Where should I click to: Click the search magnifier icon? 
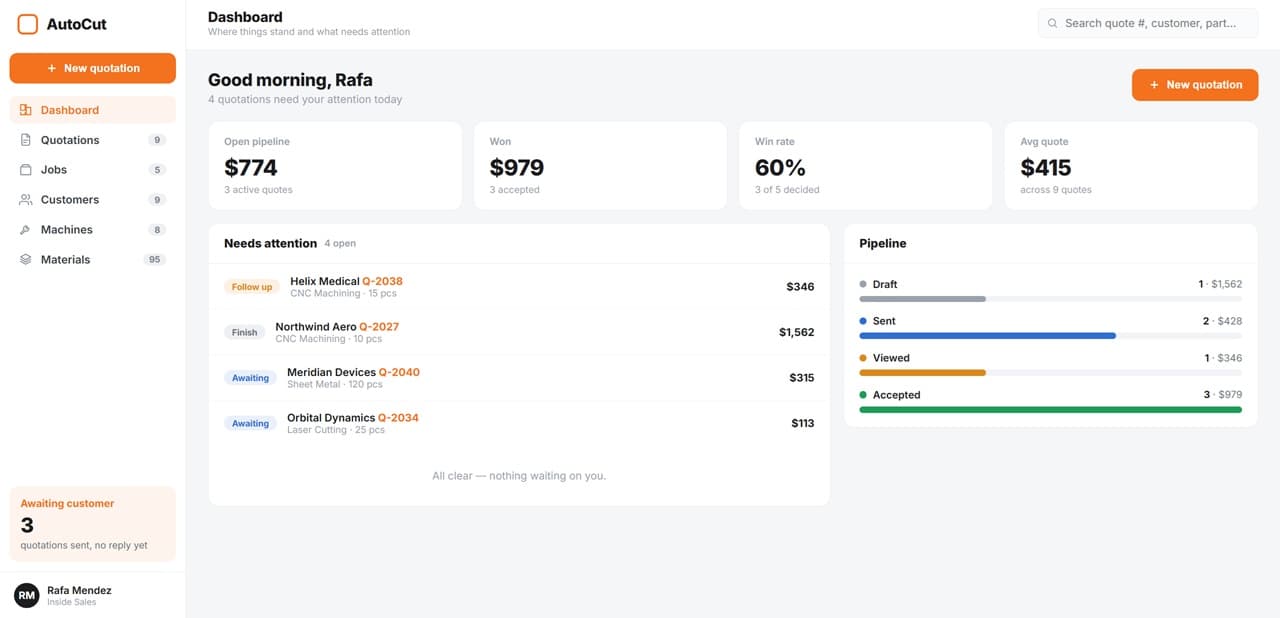pos(1052,23)
